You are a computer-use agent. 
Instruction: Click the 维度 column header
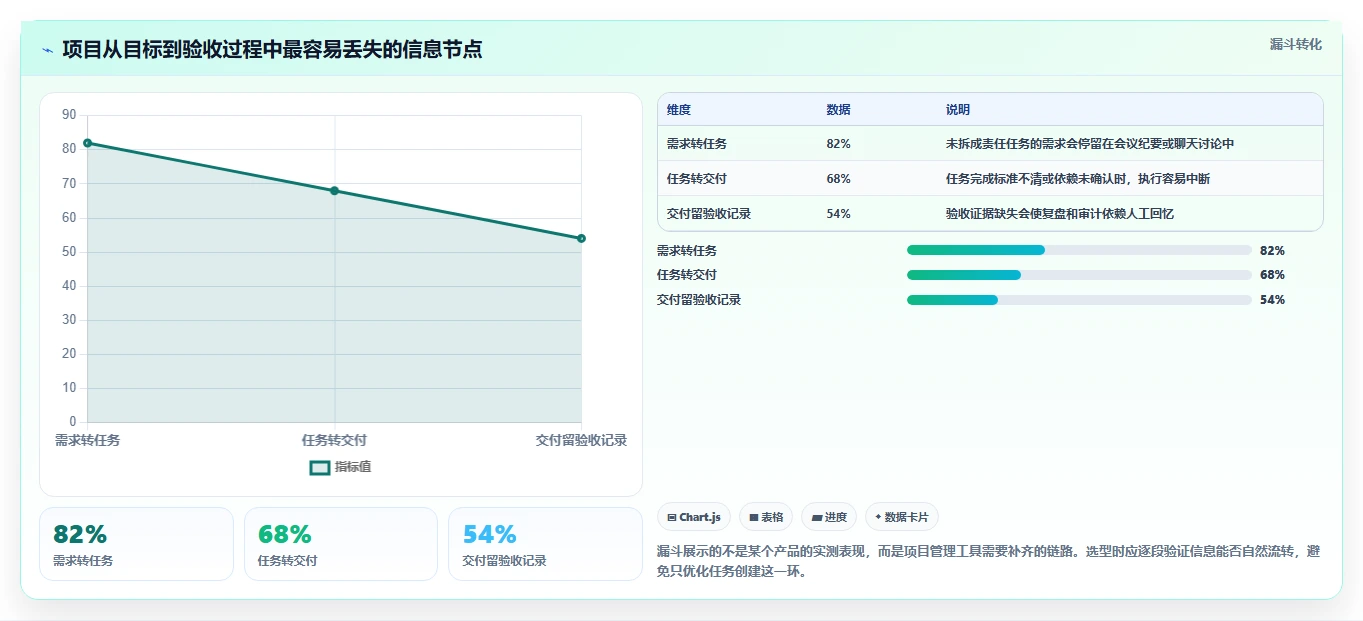(679, 110)
